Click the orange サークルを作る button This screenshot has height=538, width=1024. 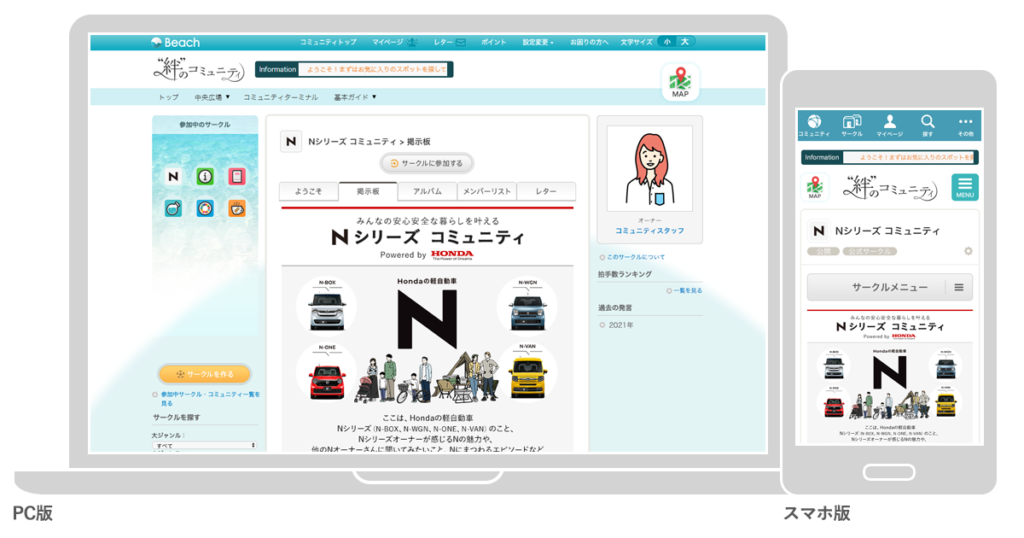point(204,374)
